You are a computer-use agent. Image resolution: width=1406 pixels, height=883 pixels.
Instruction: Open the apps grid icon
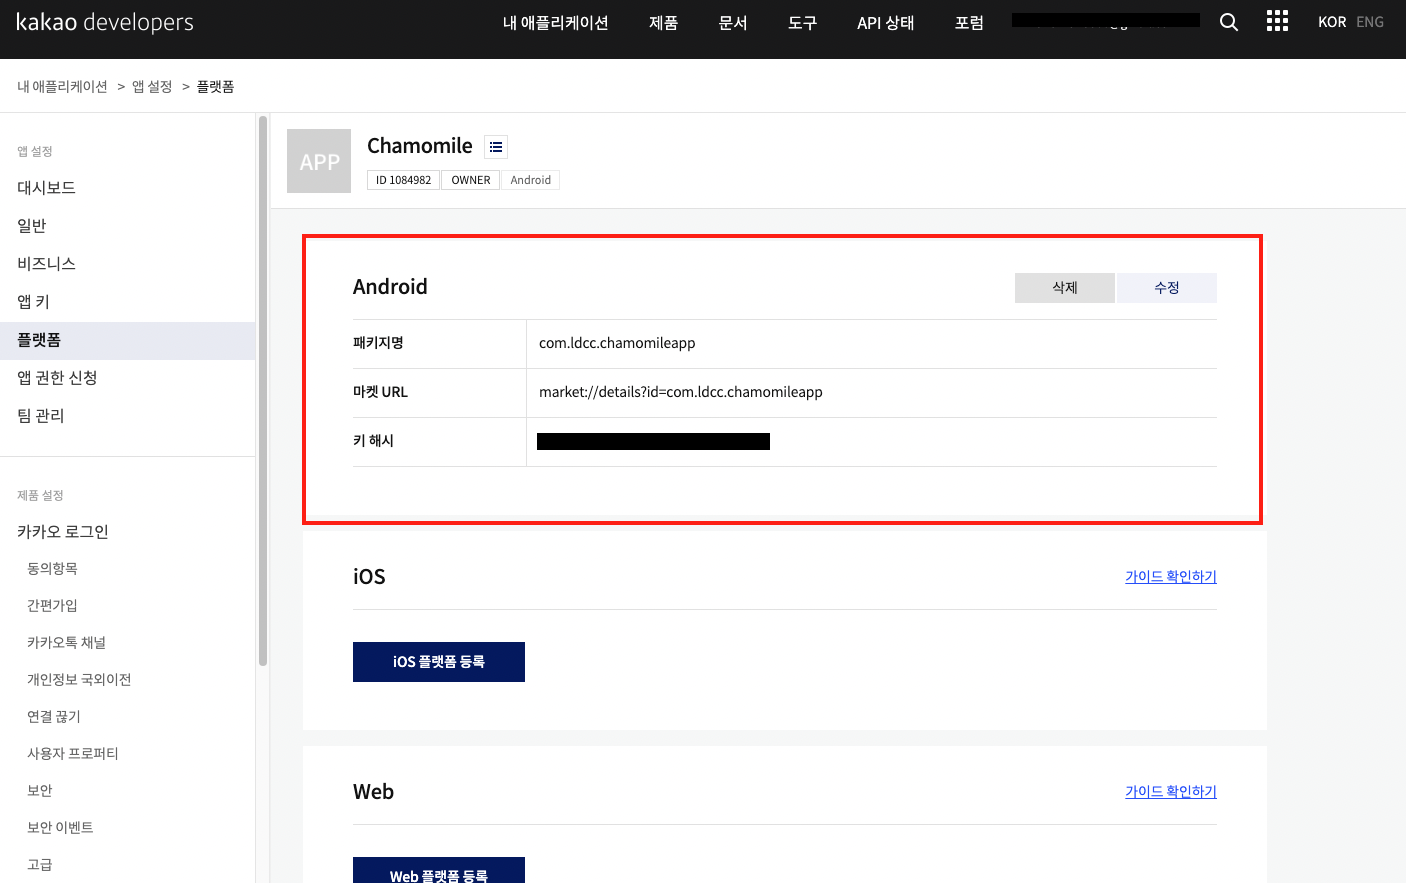[1277, 22]
